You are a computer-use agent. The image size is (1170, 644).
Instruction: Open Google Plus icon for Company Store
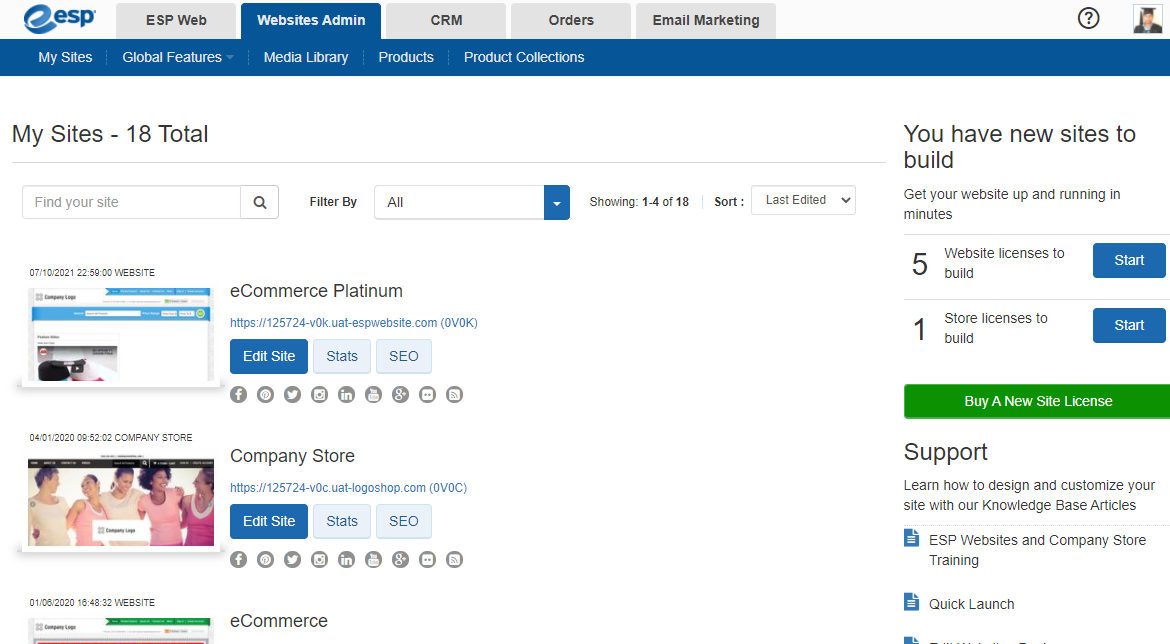pyautogui.click(x=401, y=560)
